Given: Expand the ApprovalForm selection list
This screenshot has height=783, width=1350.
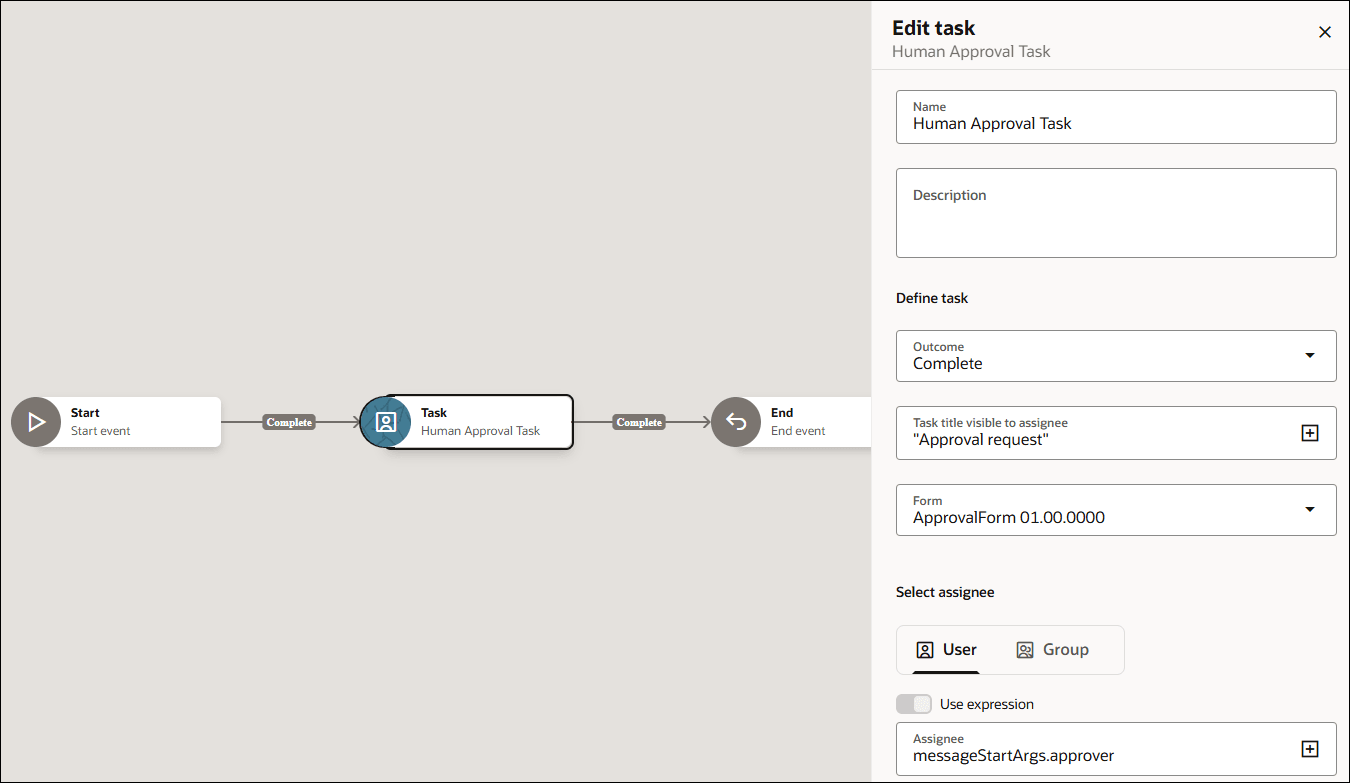Looking at the screenshot, I should click(x=1309, y=509).
